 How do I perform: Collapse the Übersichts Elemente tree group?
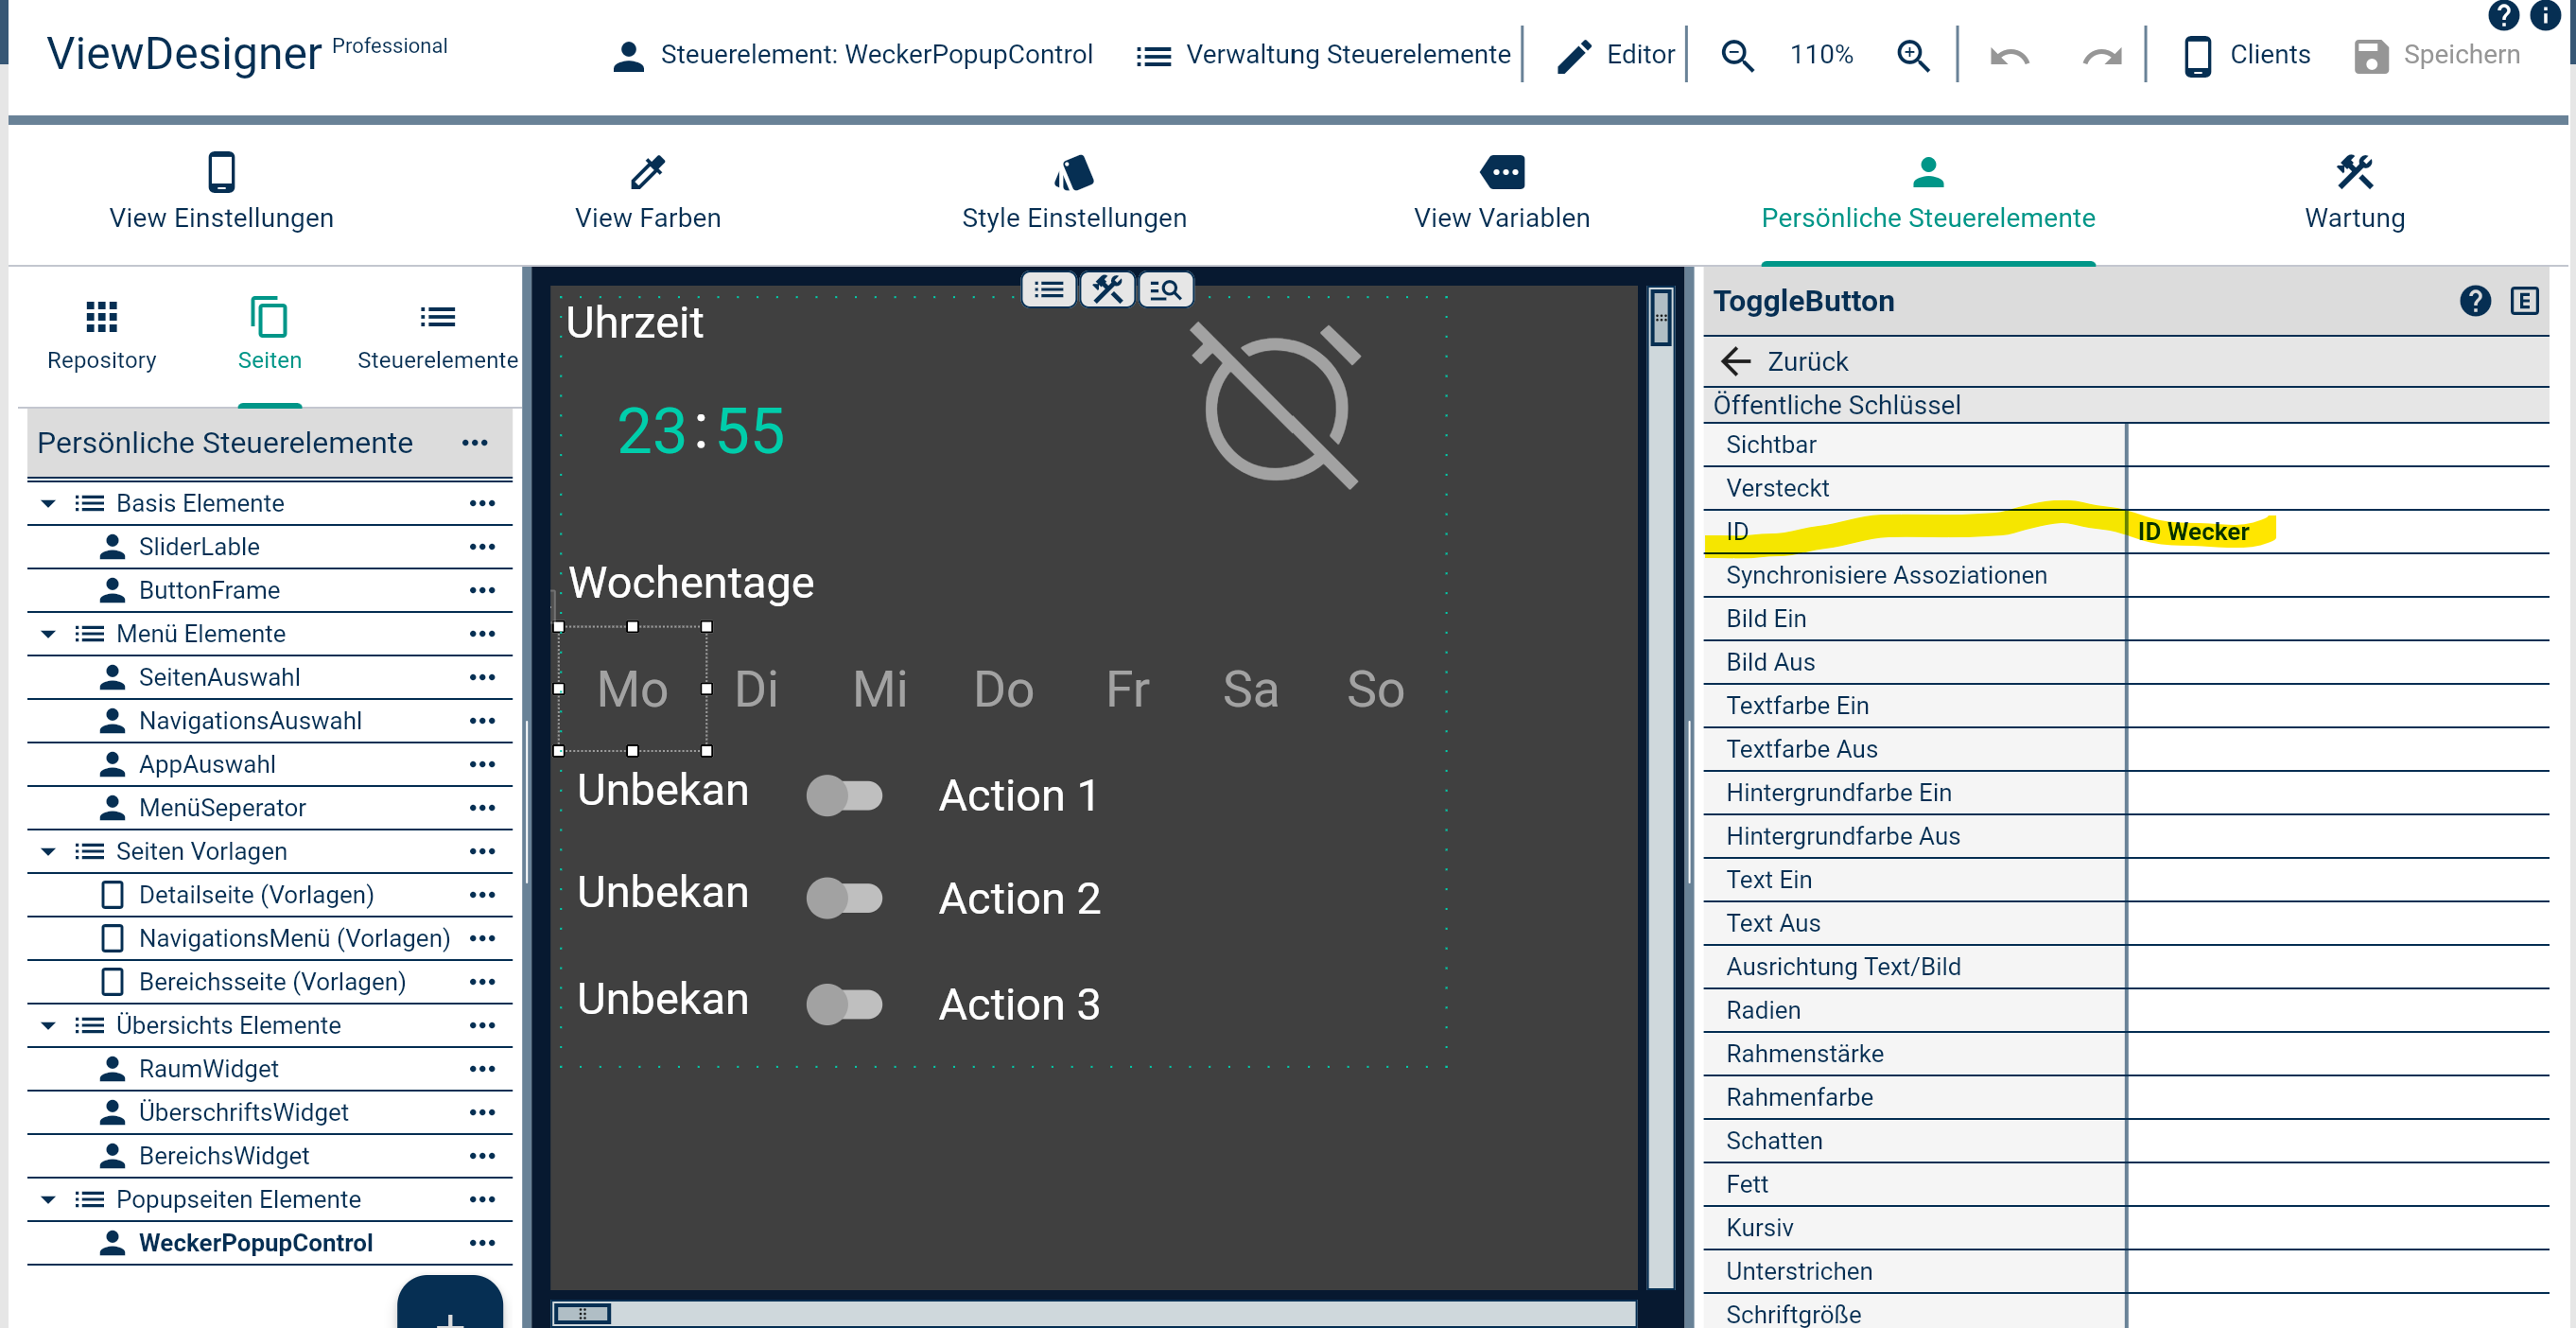coord(48,1025)
